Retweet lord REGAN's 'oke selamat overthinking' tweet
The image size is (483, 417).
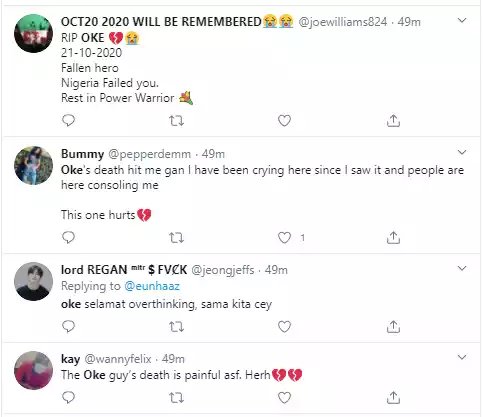(176, 327)
